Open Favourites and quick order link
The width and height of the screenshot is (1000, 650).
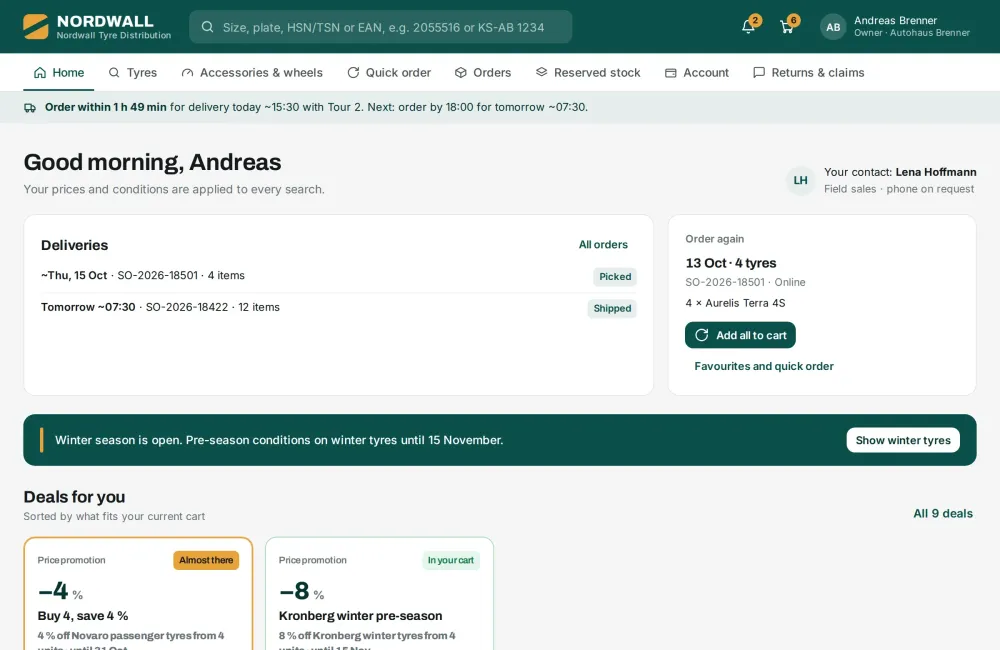coord(763,366)
